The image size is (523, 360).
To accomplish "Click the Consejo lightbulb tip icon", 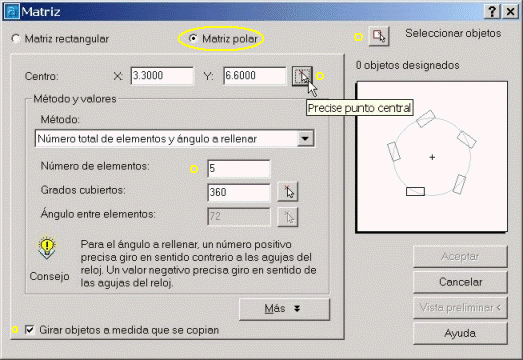I will click(47, 248).
